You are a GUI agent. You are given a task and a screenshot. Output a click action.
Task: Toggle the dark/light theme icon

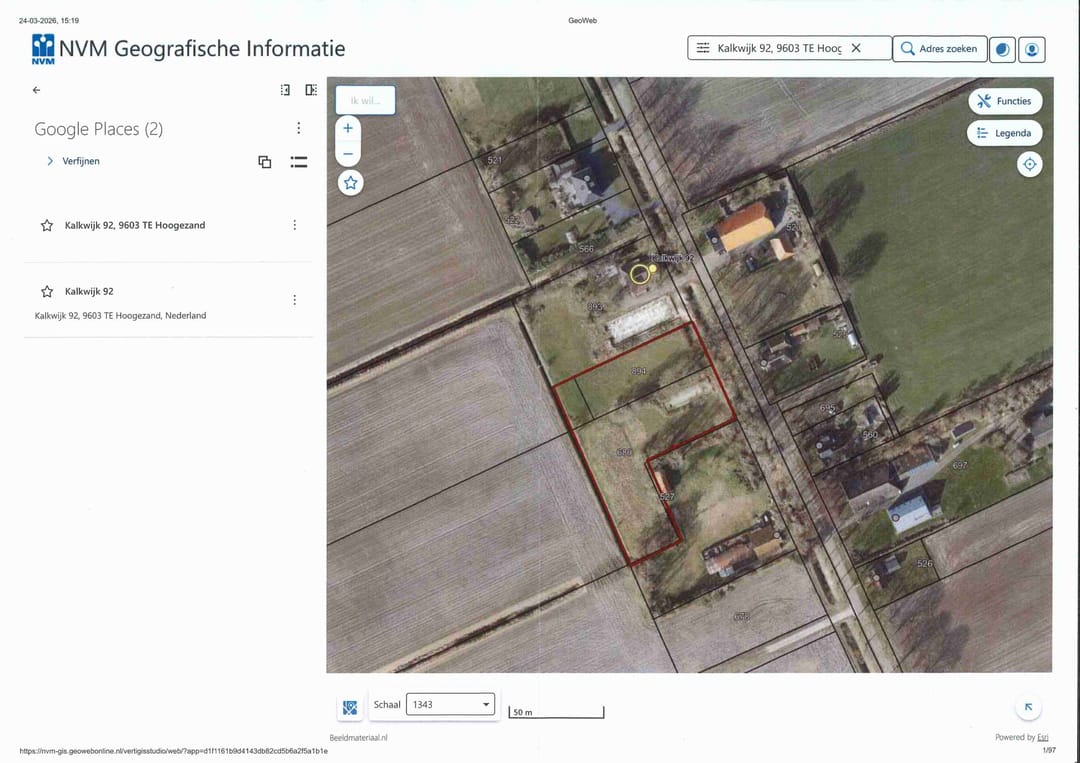pyautogui.click(x=1002, y=50)
